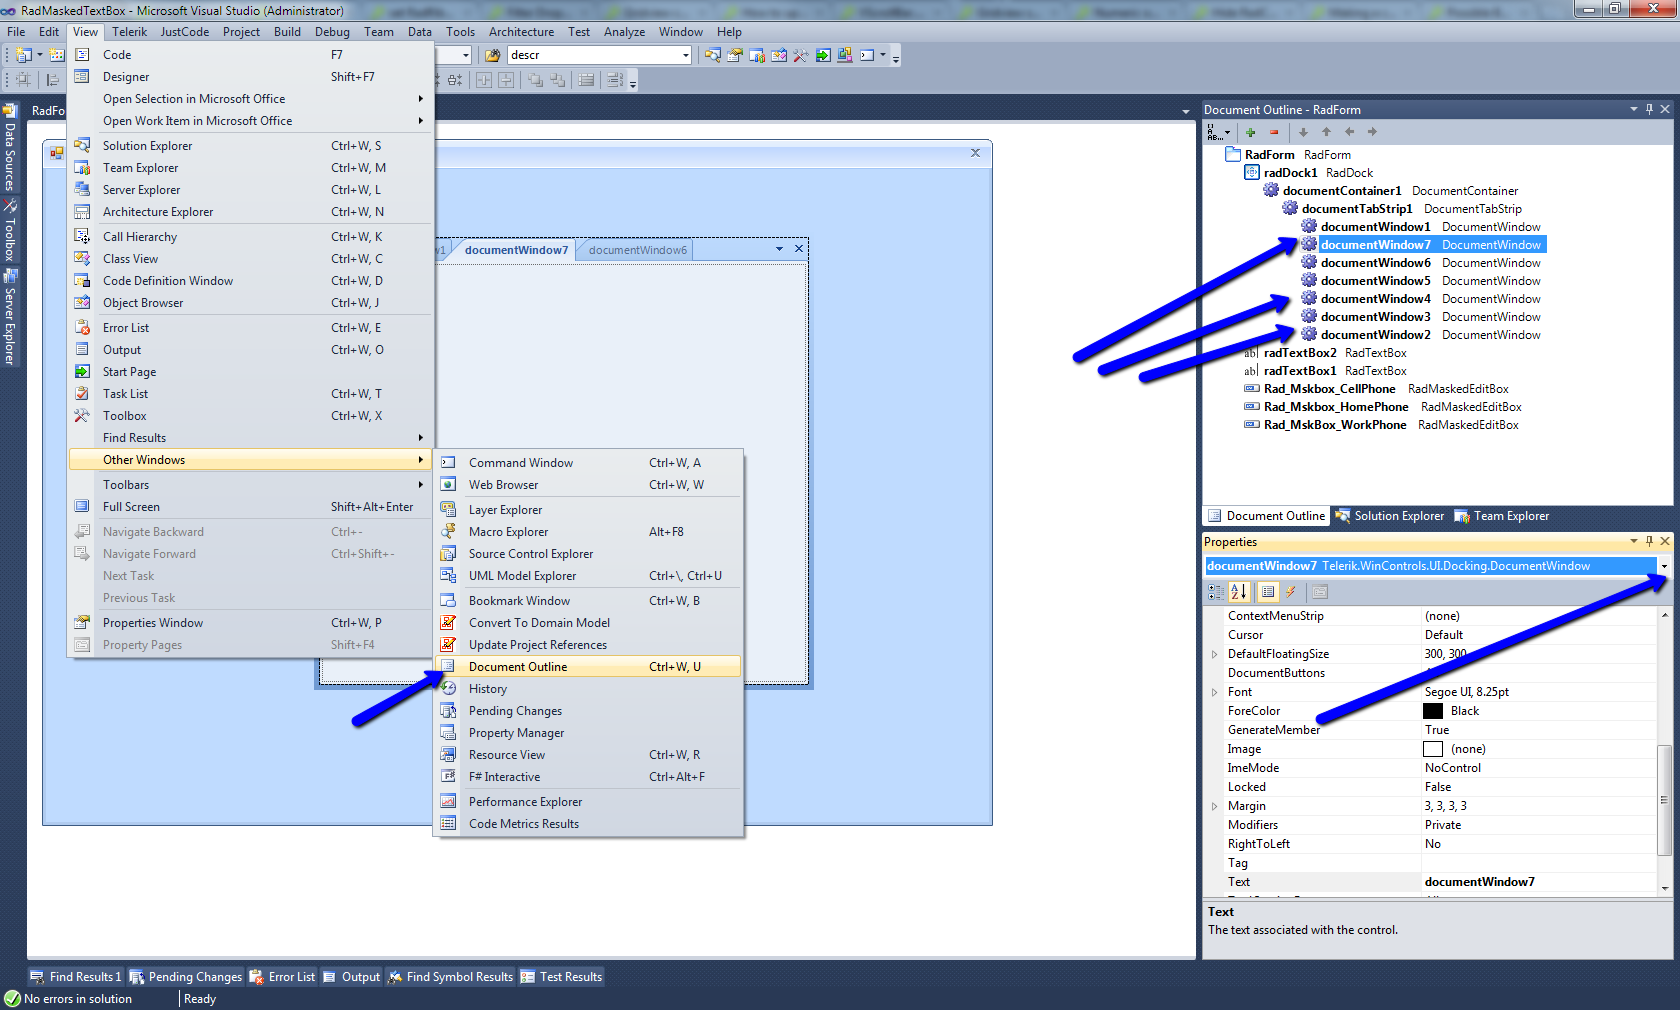Select Properties Window in View menu
This screenshot has height=1010, width=1680.
(x=251, y=623)
